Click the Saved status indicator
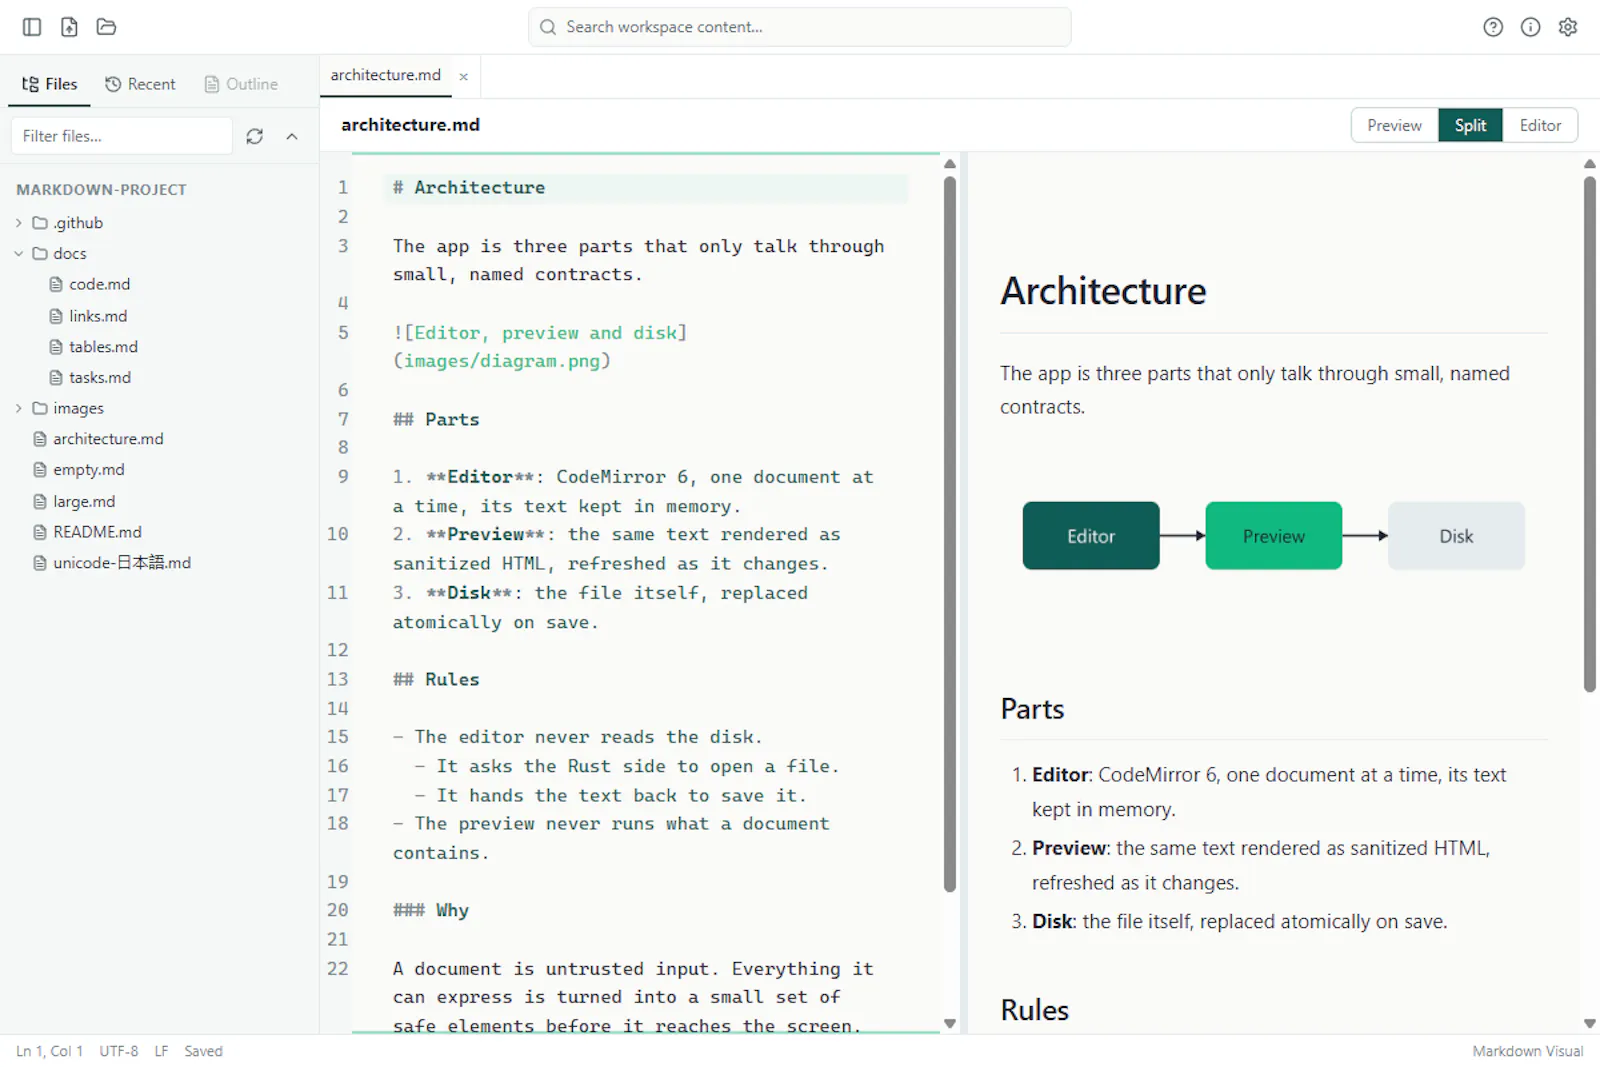1600x1067 pixels. pyautogui.click(x=203, y=1051)
